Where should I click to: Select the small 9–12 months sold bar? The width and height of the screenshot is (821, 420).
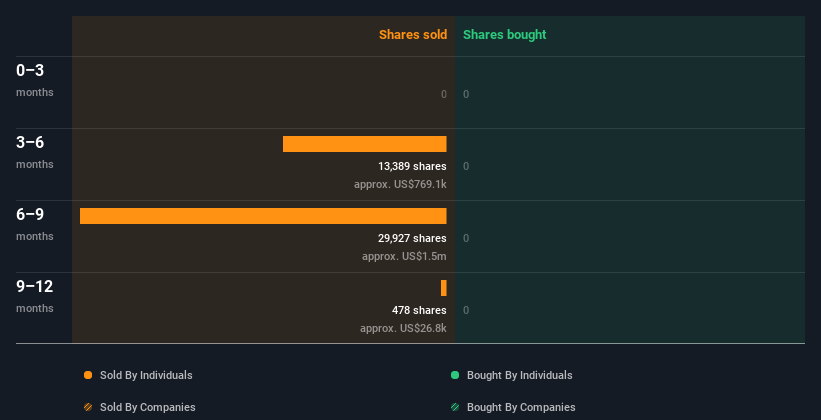(444, 288)
